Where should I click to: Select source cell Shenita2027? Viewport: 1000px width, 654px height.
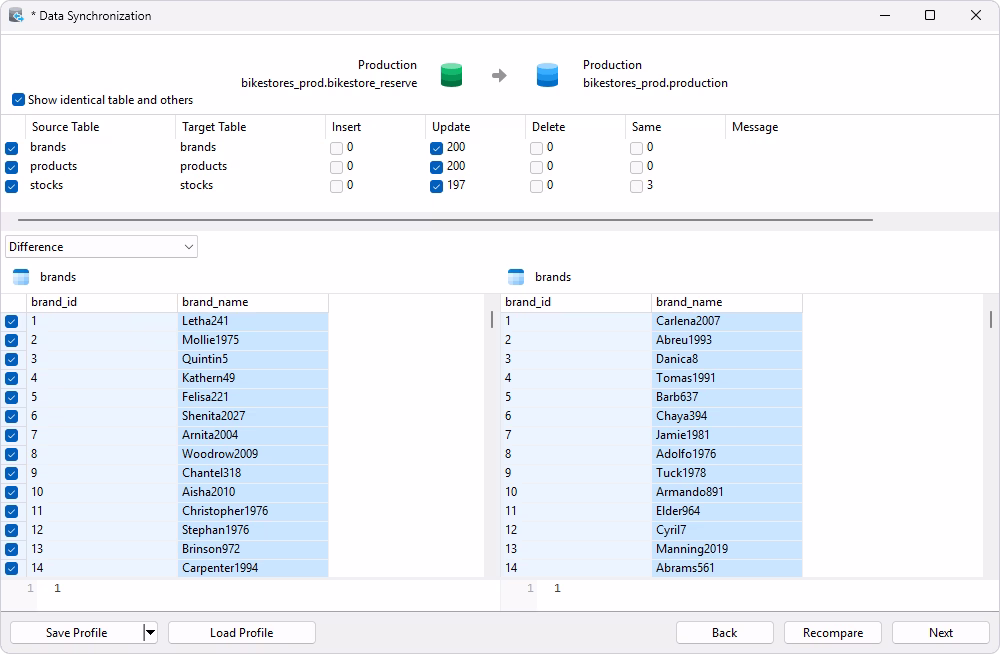(x=253, y=416)
